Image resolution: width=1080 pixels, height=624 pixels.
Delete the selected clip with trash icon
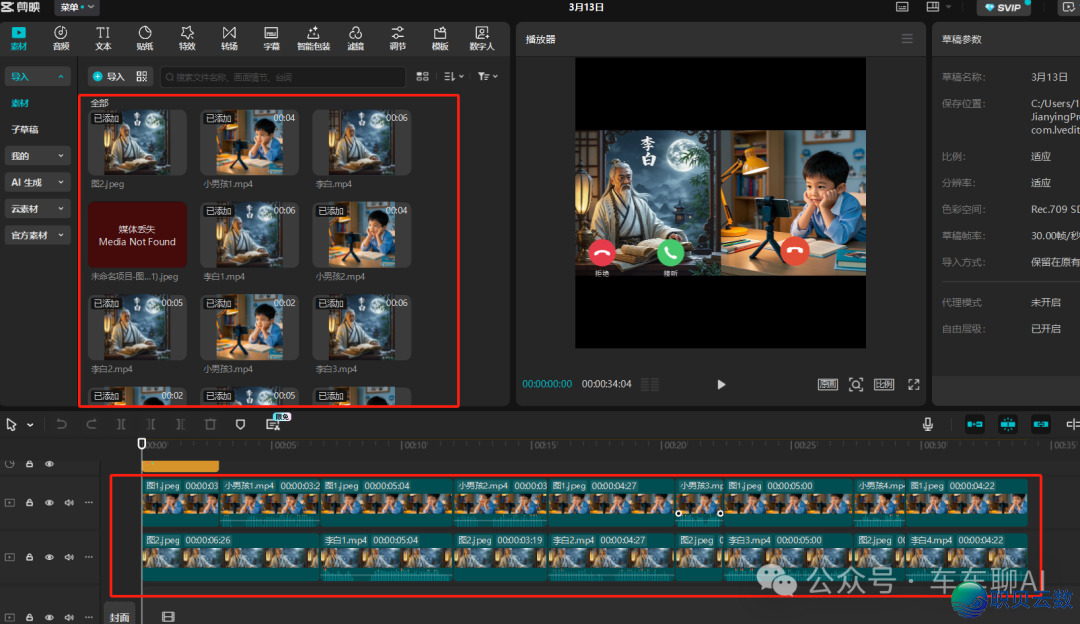(210, 424)
